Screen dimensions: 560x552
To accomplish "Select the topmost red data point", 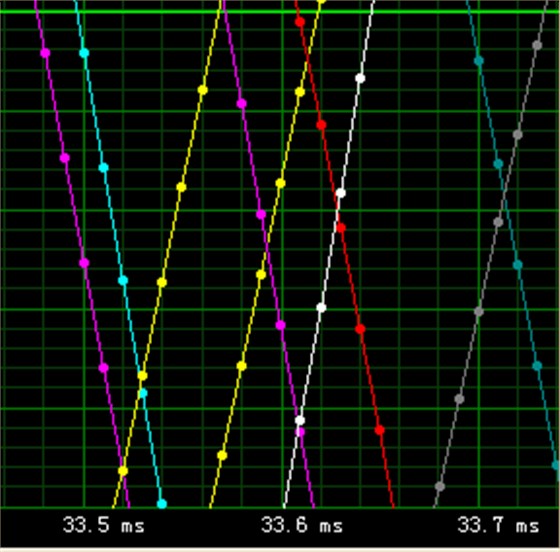I will pos(300,22).
